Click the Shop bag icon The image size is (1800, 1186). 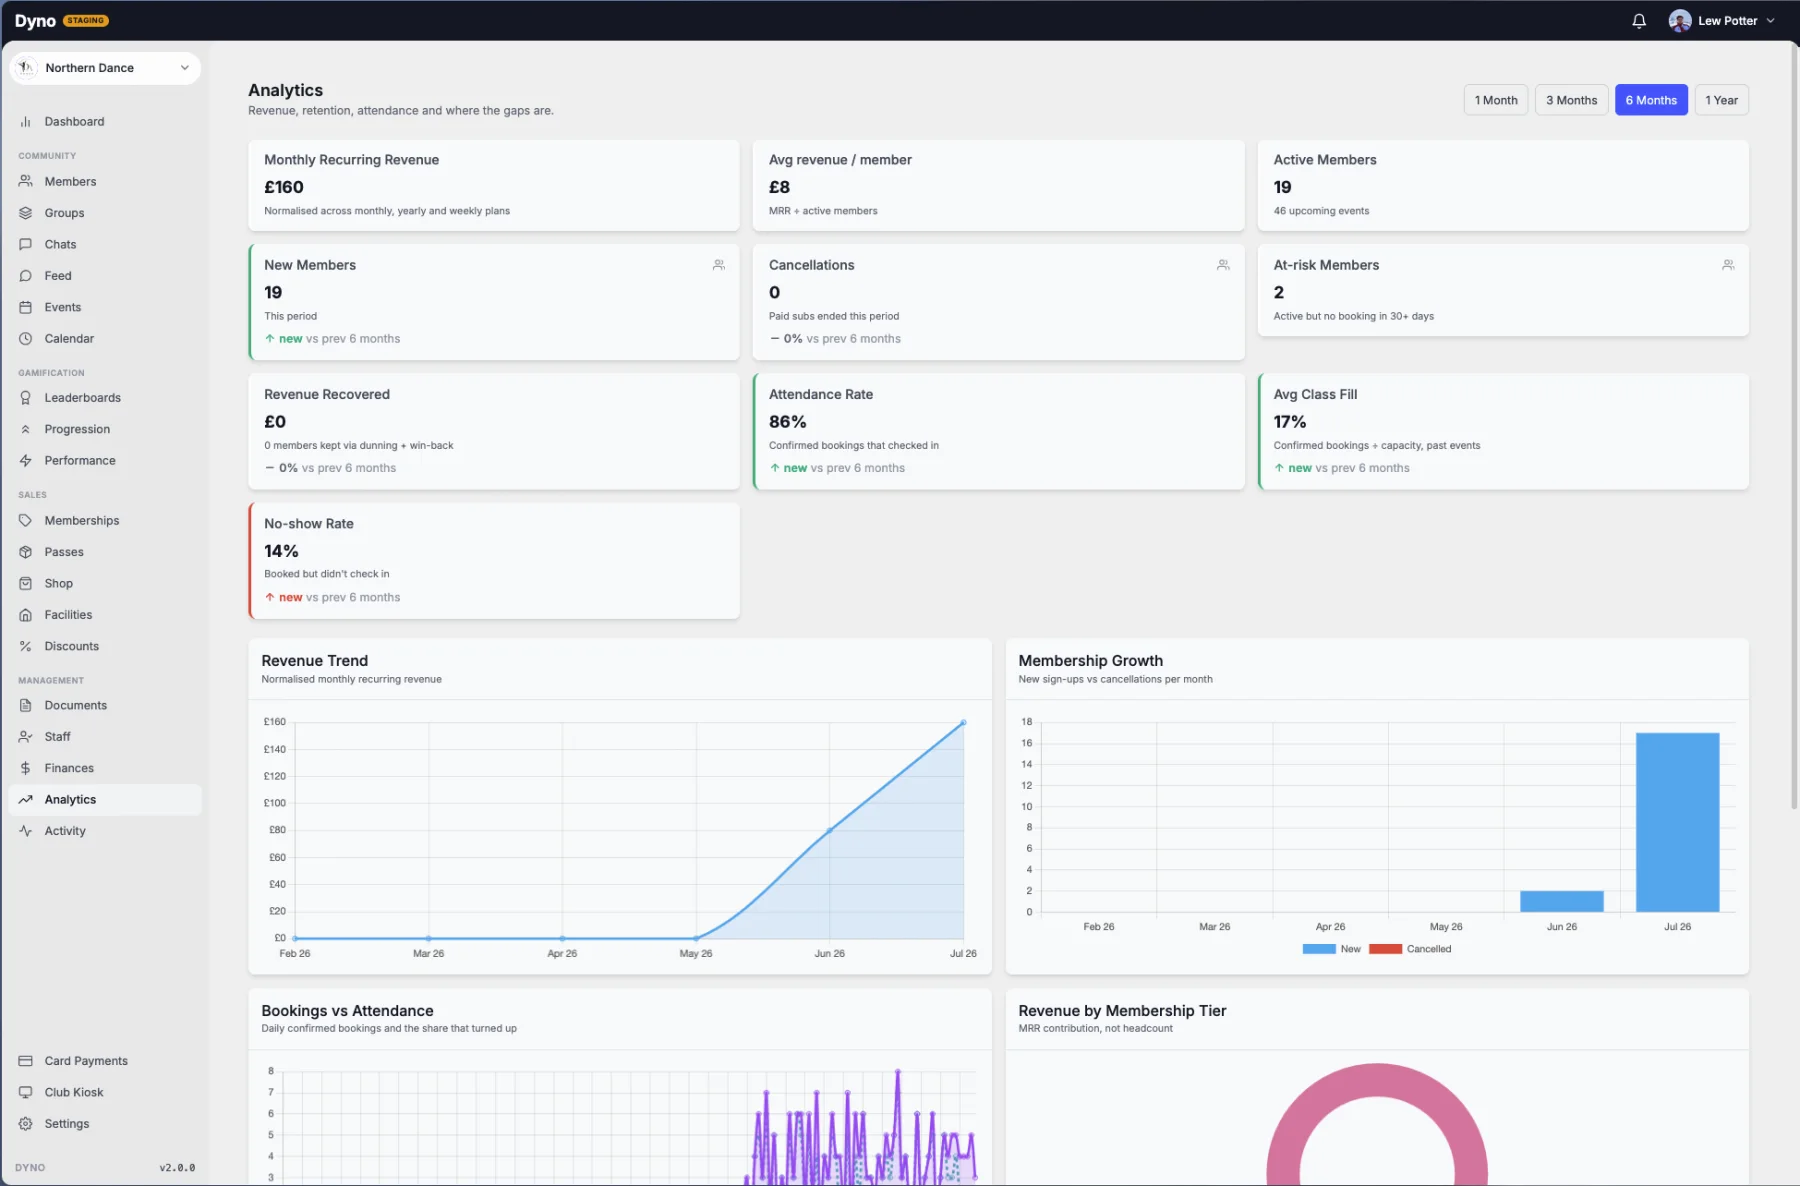[x=26, y=584]
